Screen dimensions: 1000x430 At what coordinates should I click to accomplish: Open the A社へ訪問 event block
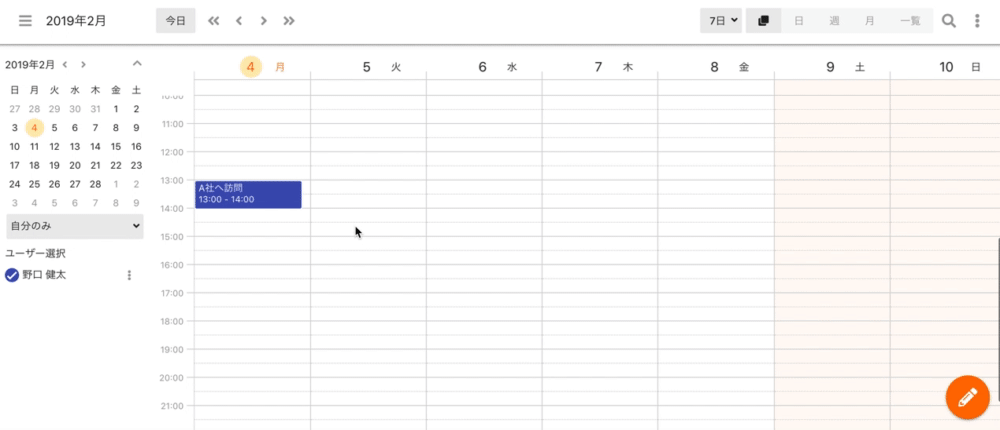tap(248, 195)
